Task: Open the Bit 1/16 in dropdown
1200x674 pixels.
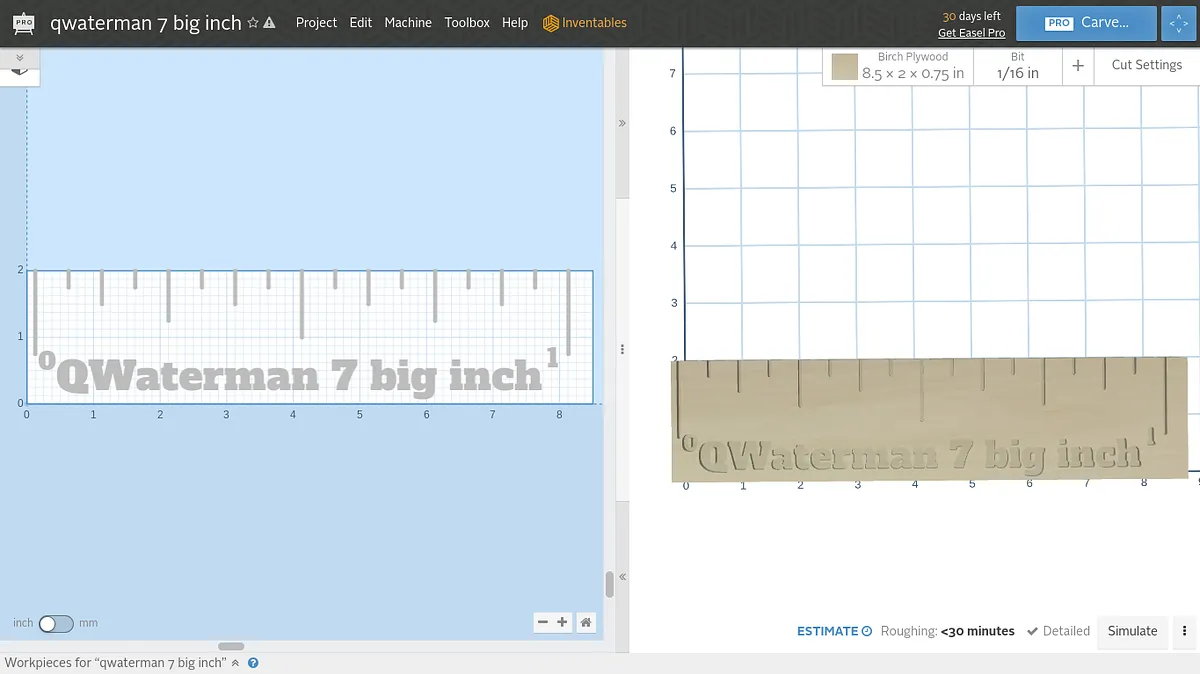Action: pyautogui.click(x=1018, y=66)
